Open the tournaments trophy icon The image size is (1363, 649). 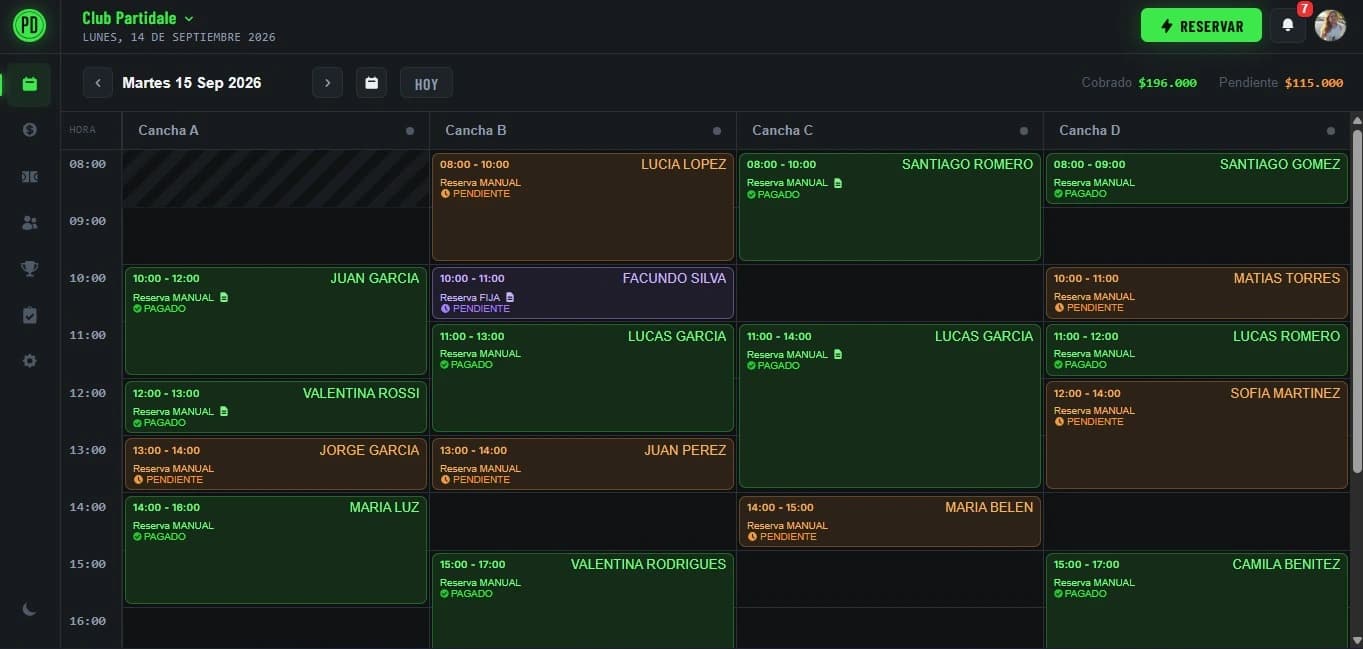(29, 268)
